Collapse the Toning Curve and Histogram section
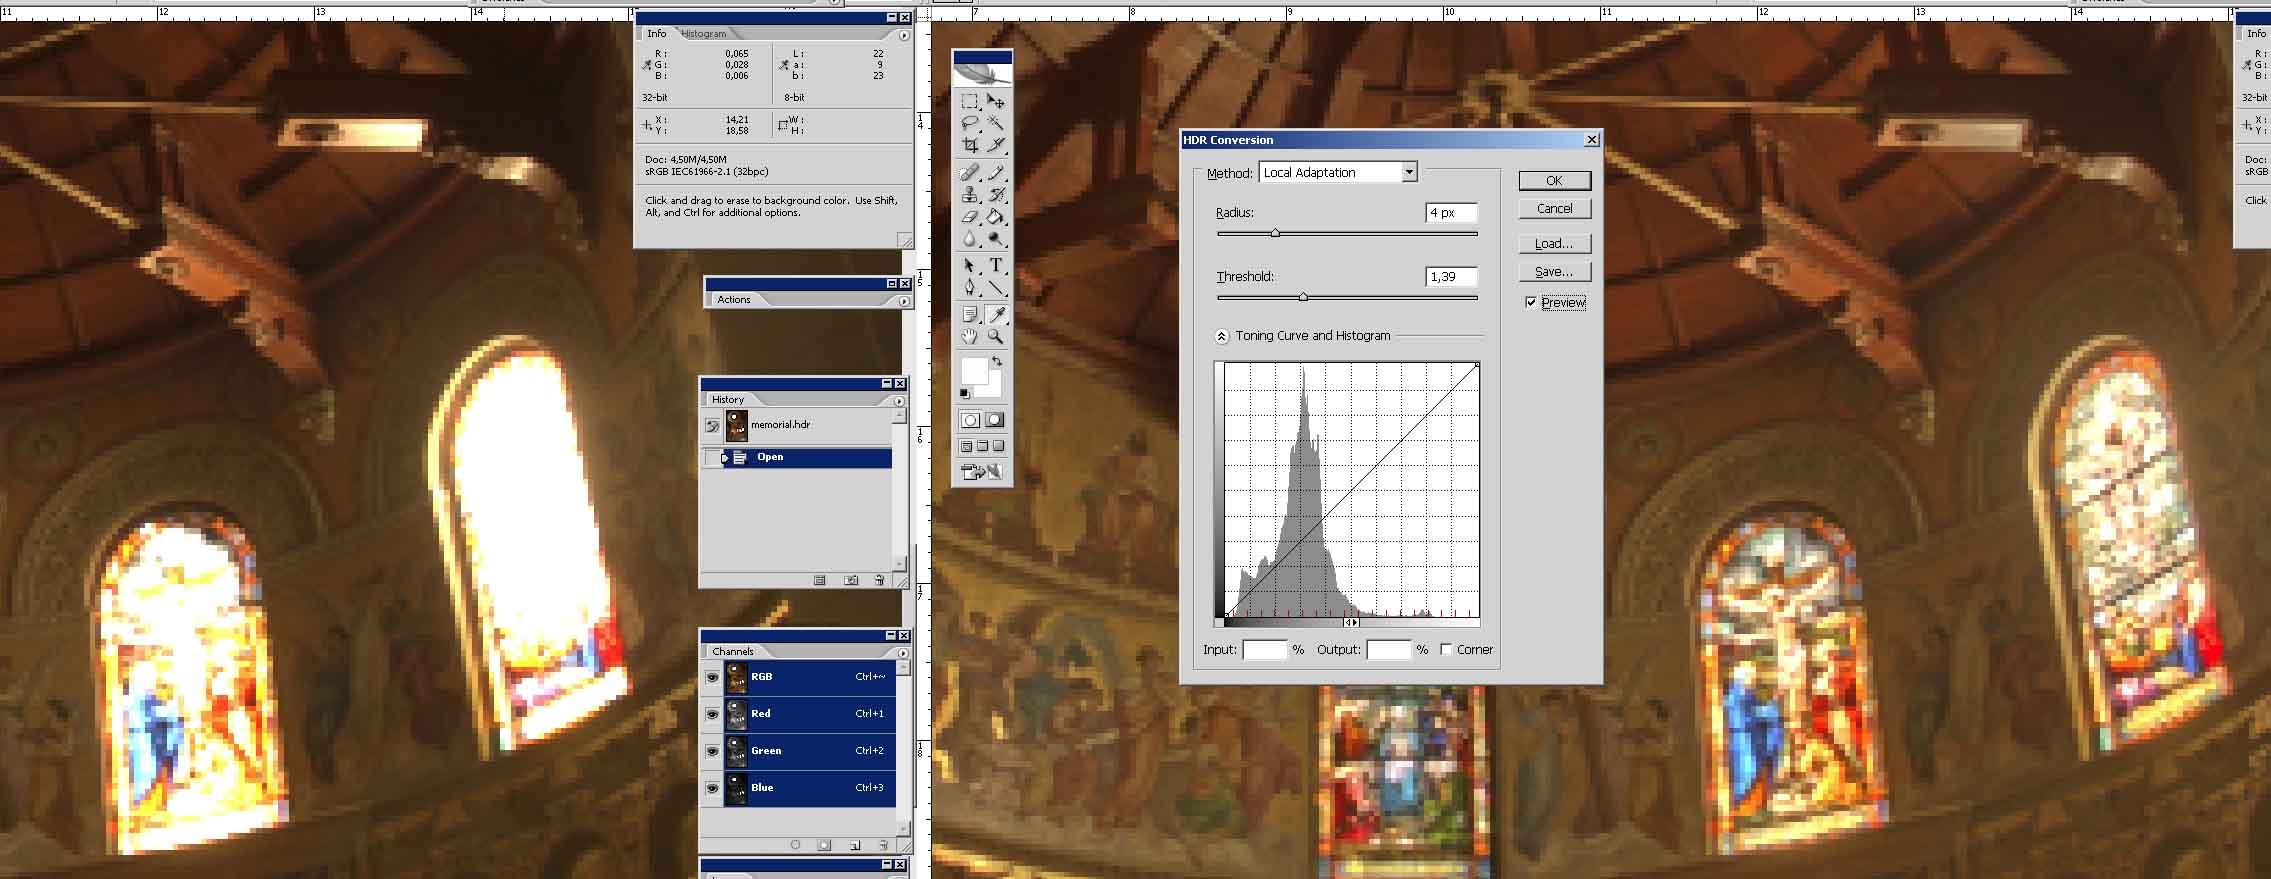2271x879 pixels. coord(1221,336)
